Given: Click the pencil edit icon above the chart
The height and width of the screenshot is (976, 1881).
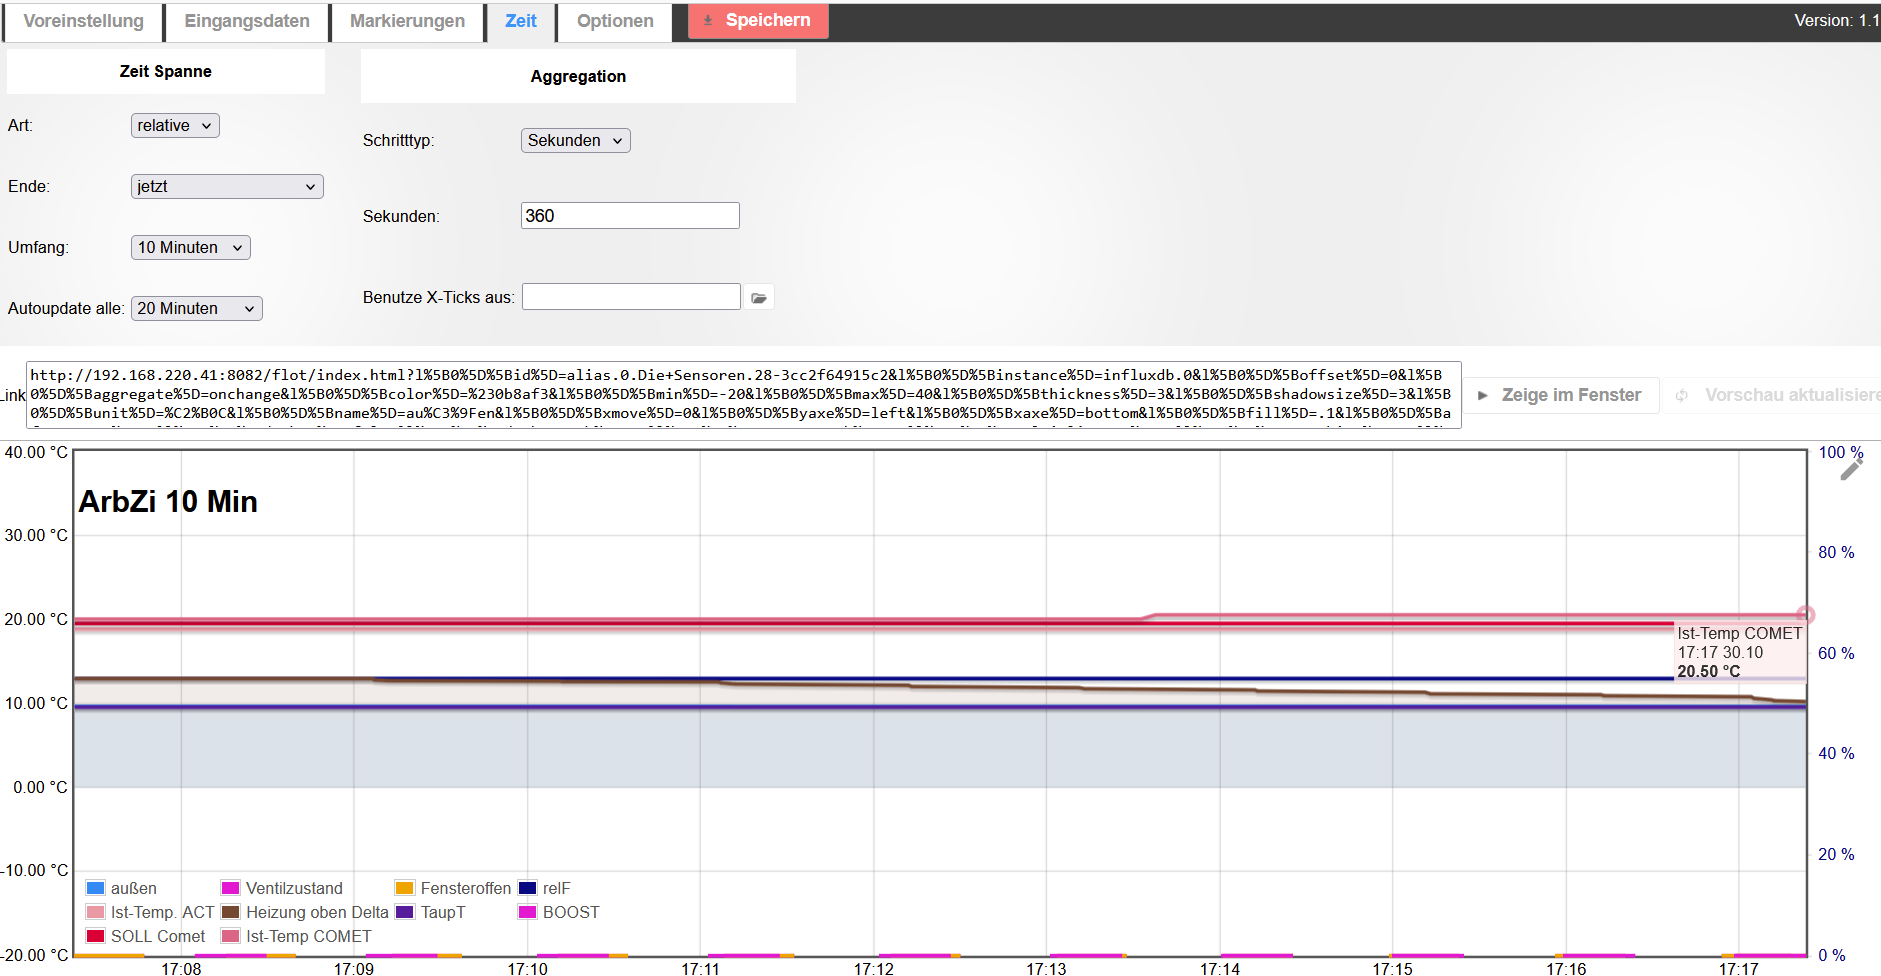Looking at the screenshot, I should 1852,470.
